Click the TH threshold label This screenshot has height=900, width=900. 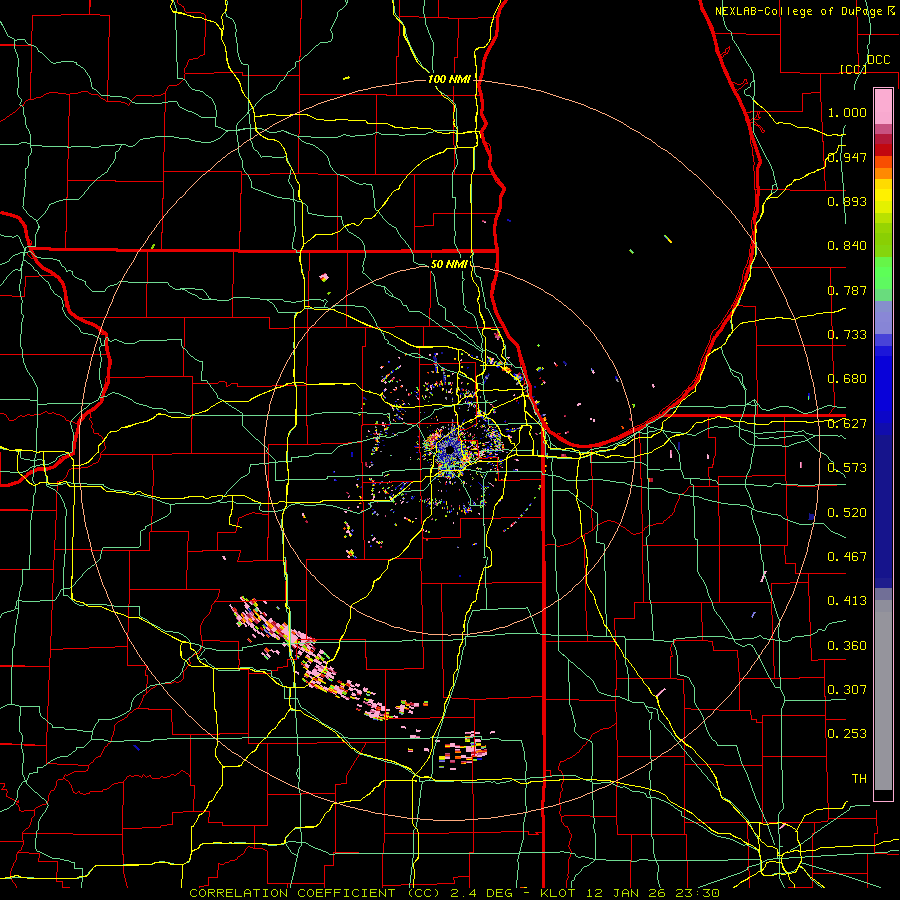click(859, 779)
